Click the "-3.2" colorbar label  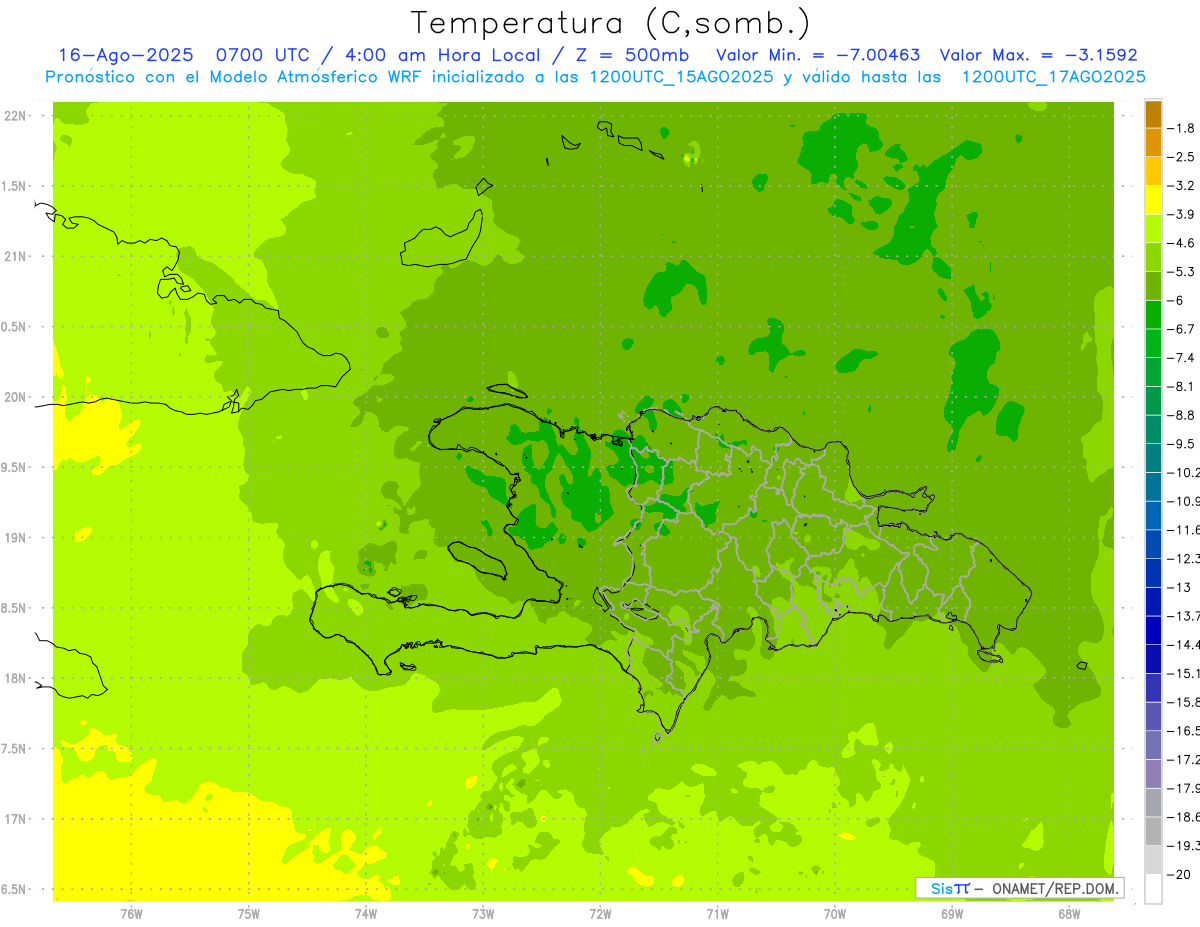coord(1181,186)
